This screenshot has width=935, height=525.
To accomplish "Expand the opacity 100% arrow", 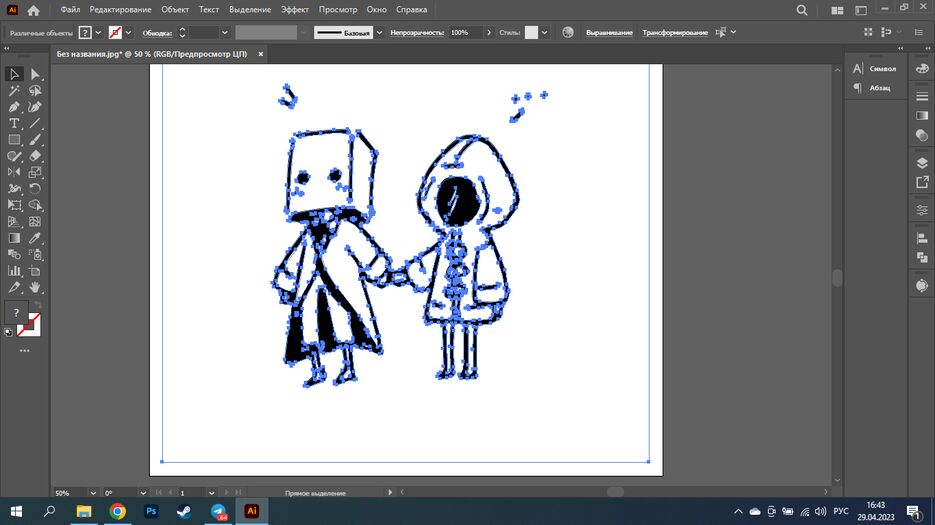I will click(x=489, y=33).
